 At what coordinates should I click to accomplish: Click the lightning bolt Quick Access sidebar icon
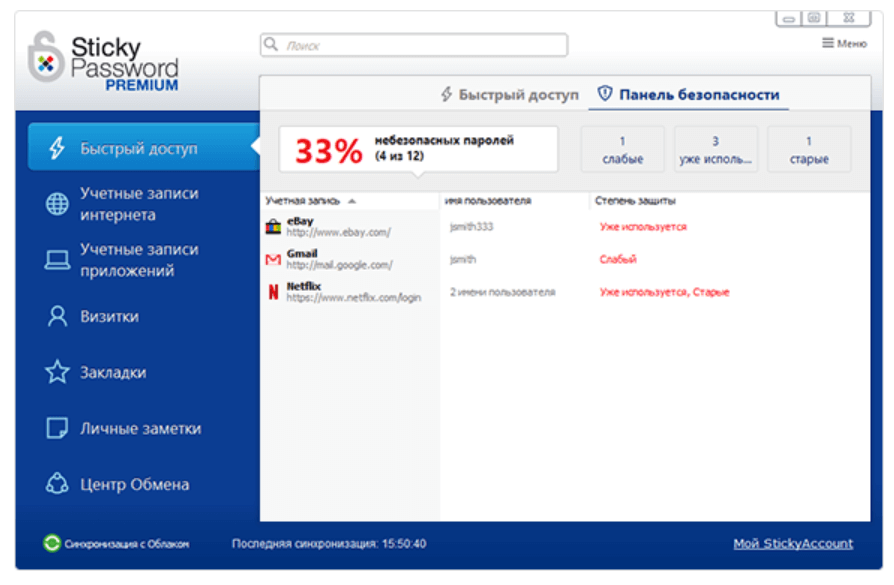tap(56, 148)
